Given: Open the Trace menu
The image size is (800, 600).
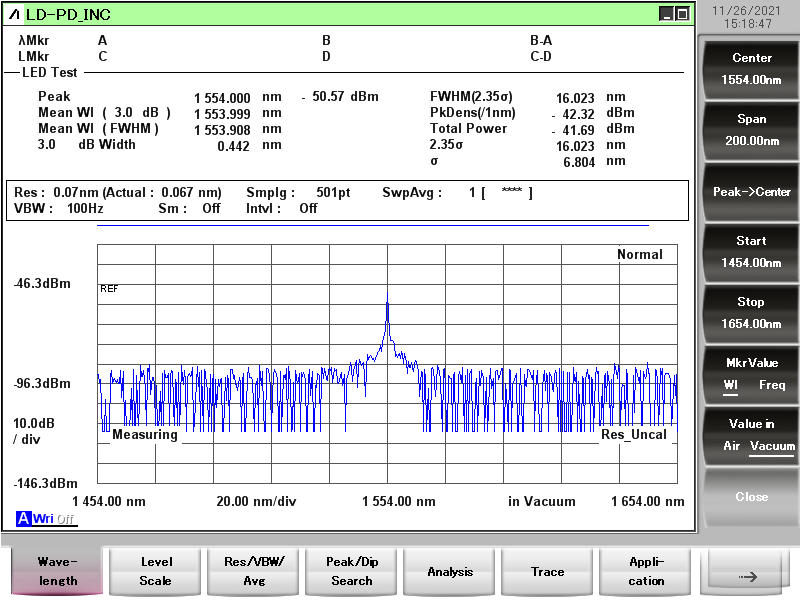Looking at the screenshot, I should 548,571.
